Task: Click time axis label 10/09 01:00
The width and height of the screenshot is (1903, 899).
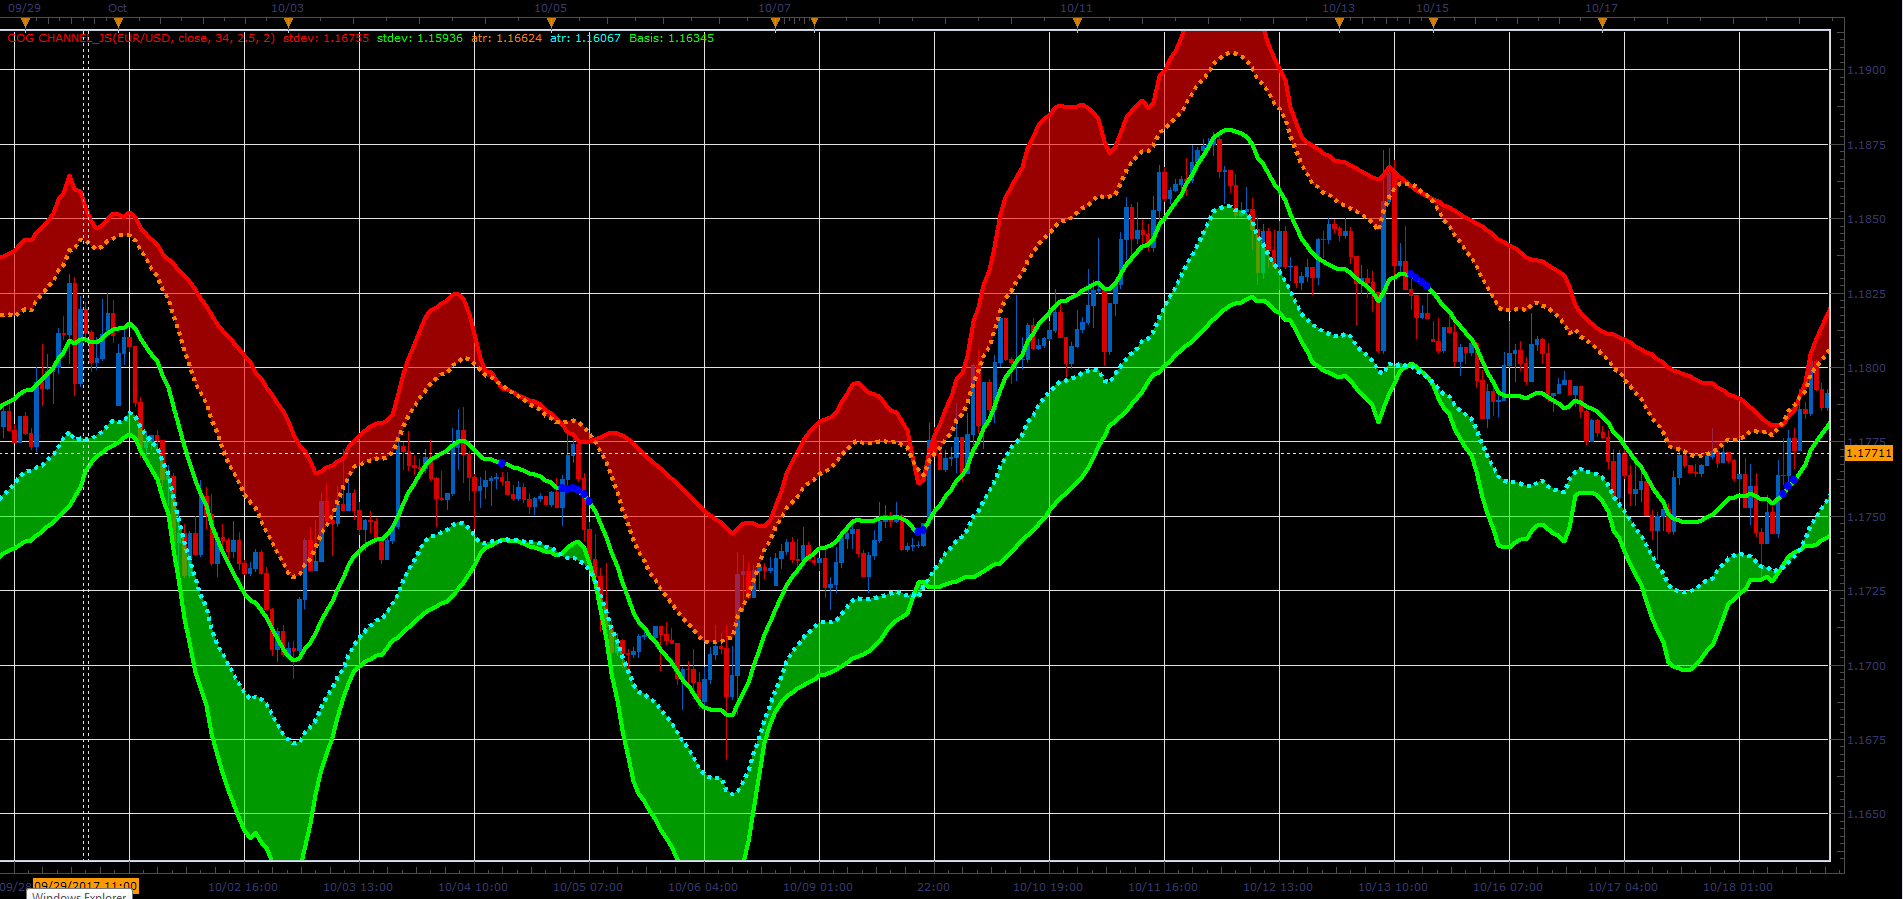Action: pyautogui.click(x=818, y=887)
